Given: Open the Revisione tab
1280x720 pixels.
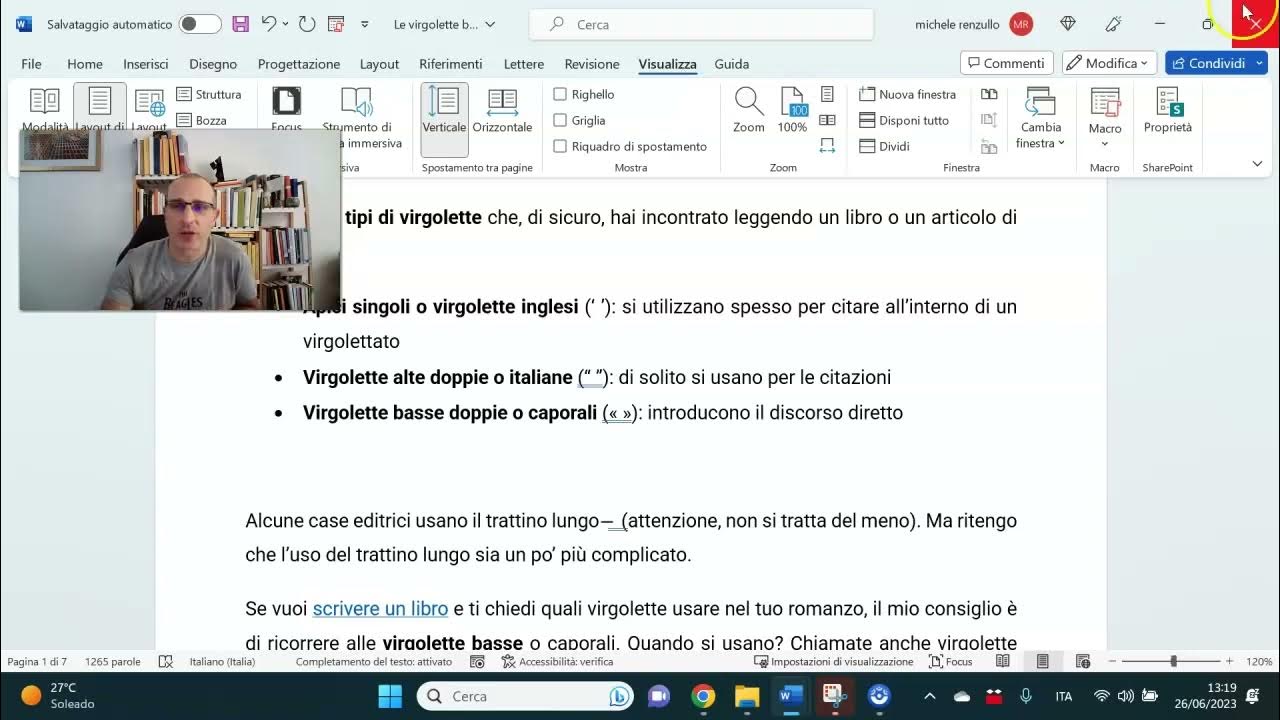Looking at the screenshot, I should (592, 64).
